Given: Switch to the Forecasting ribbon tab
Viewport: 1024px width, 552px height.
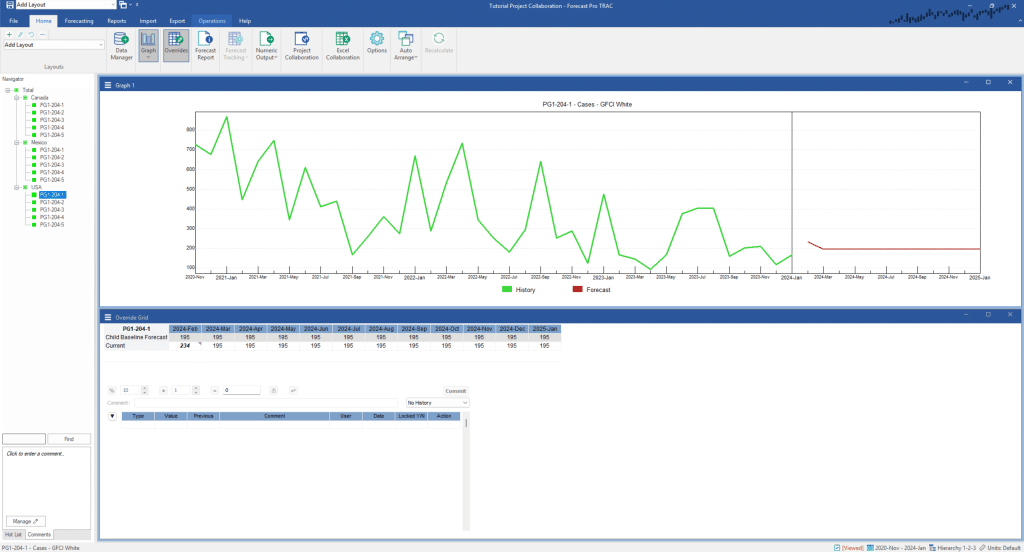Looking at the screenshot, I should 79,20.
